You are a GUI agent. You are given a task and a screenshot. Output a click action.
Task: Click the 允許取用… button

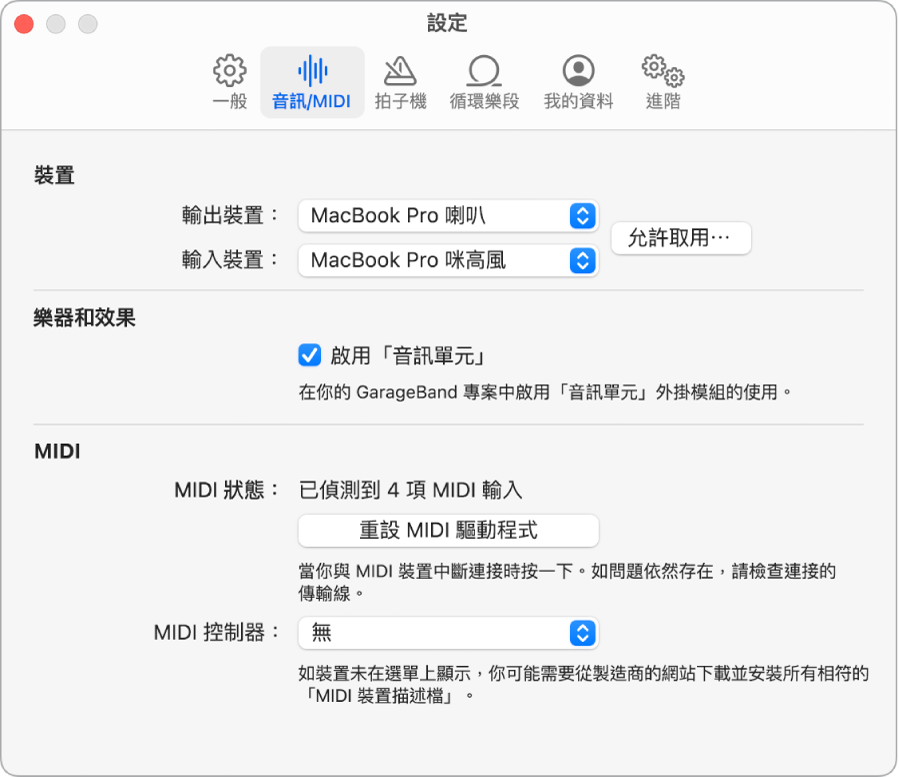pos(681,238)
